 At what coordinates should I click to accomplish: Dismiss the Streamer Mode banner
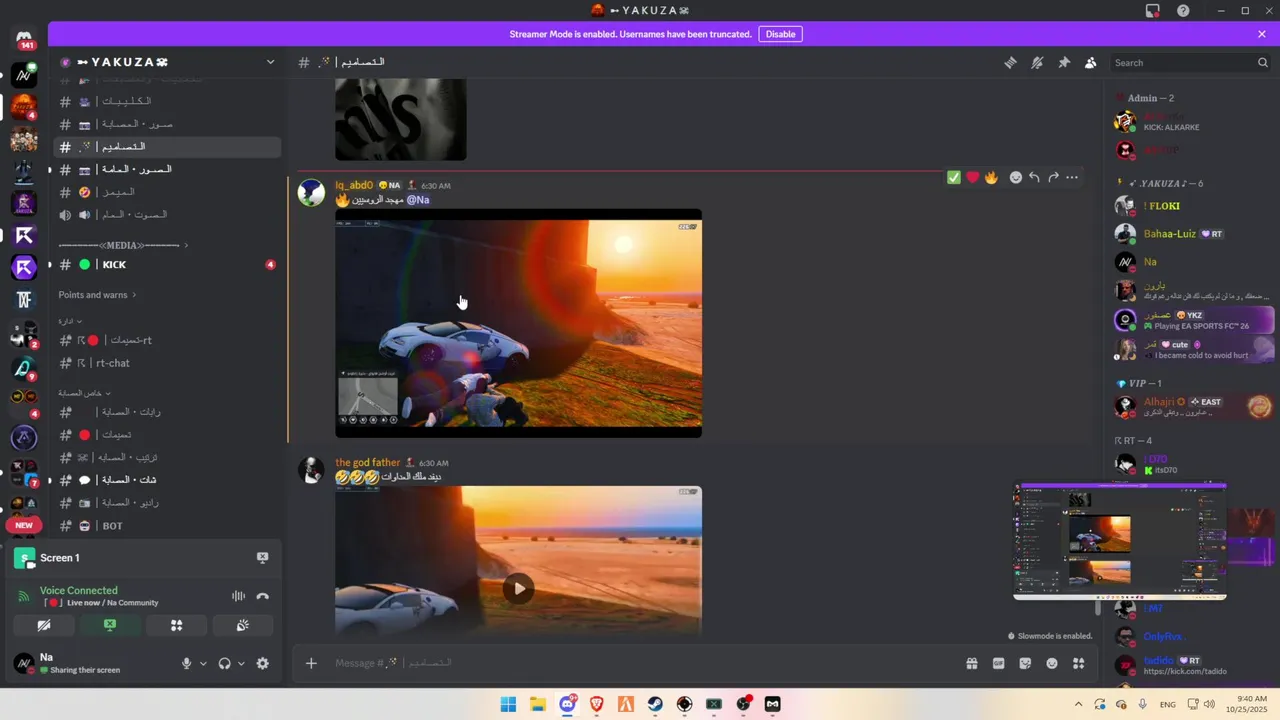point(1262,34)
